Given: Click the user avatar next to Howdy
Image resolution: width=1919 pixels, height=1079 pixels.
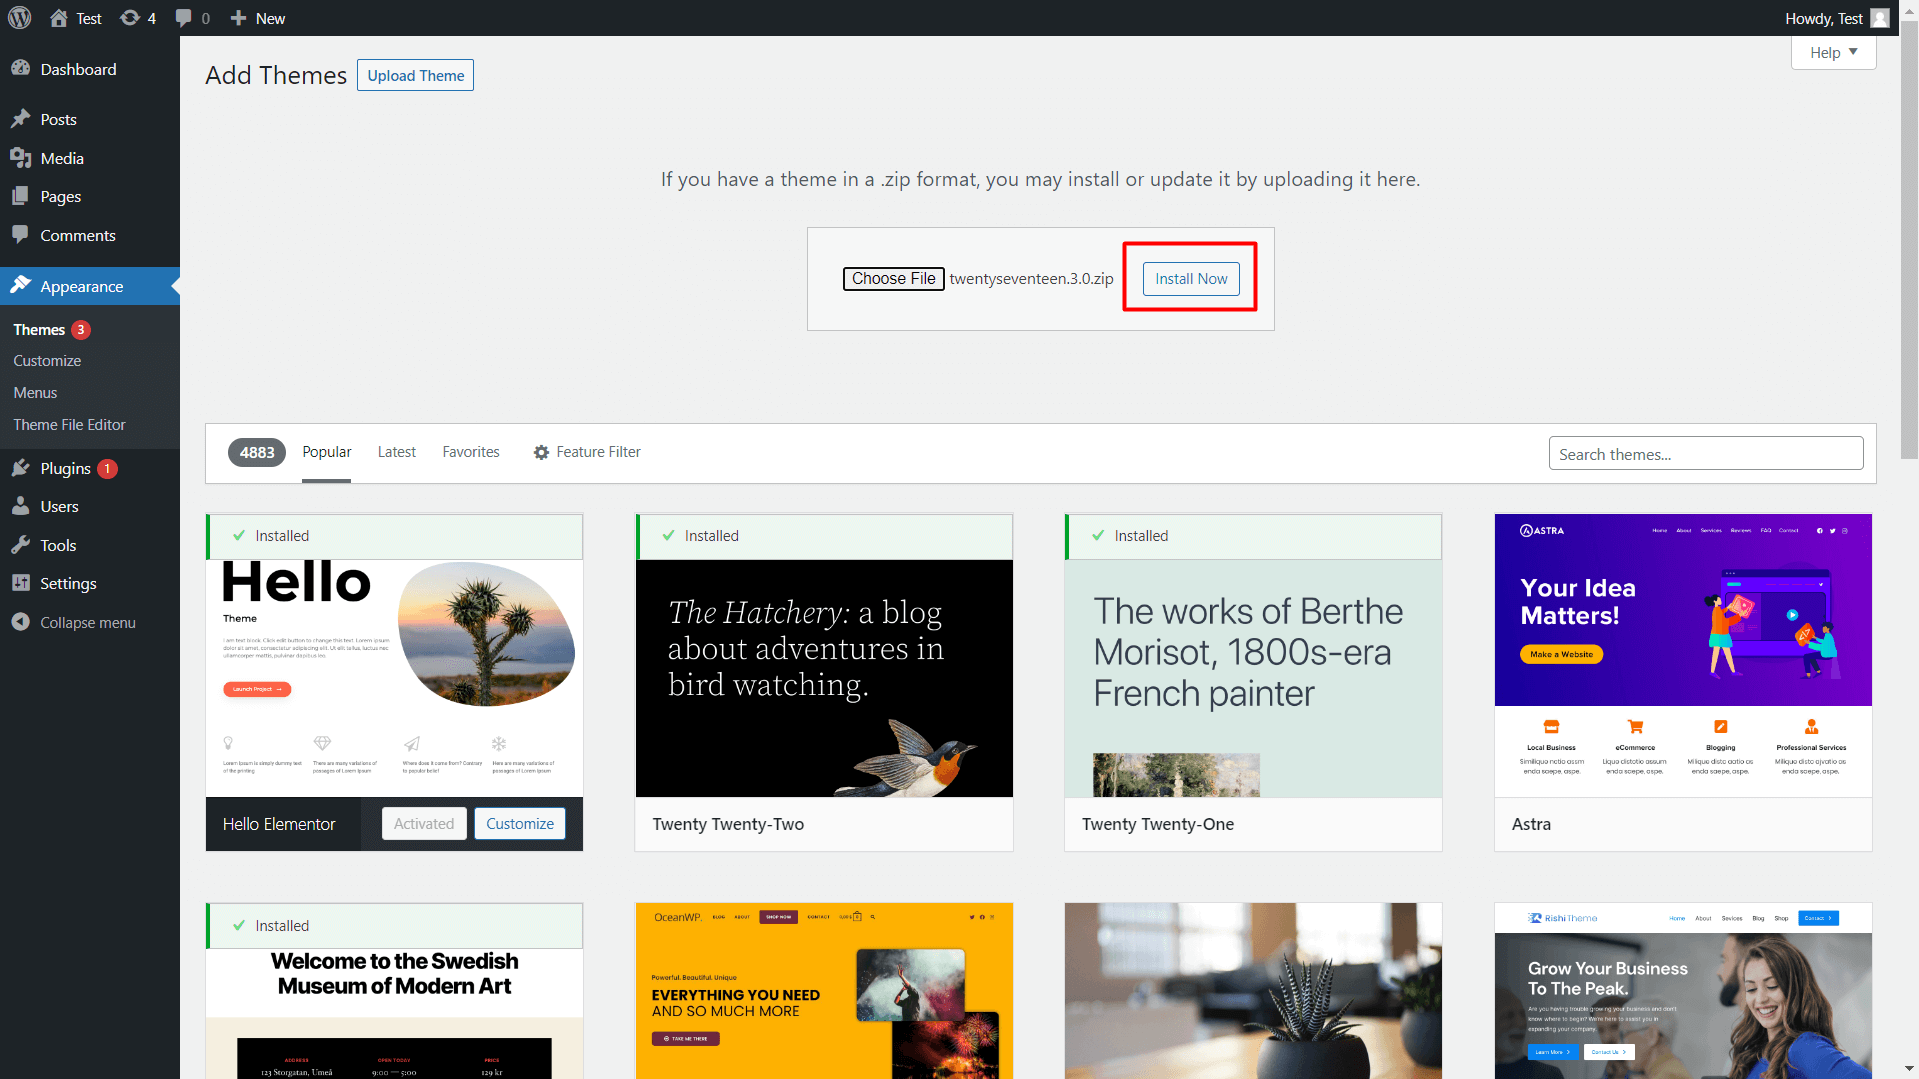Looking at the screenshot, I should pos(1880,18).
